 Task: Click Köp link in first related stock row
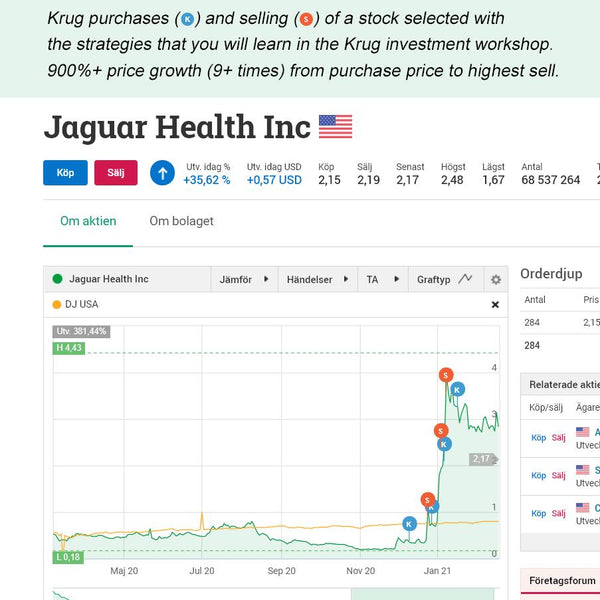coord(538,437)
